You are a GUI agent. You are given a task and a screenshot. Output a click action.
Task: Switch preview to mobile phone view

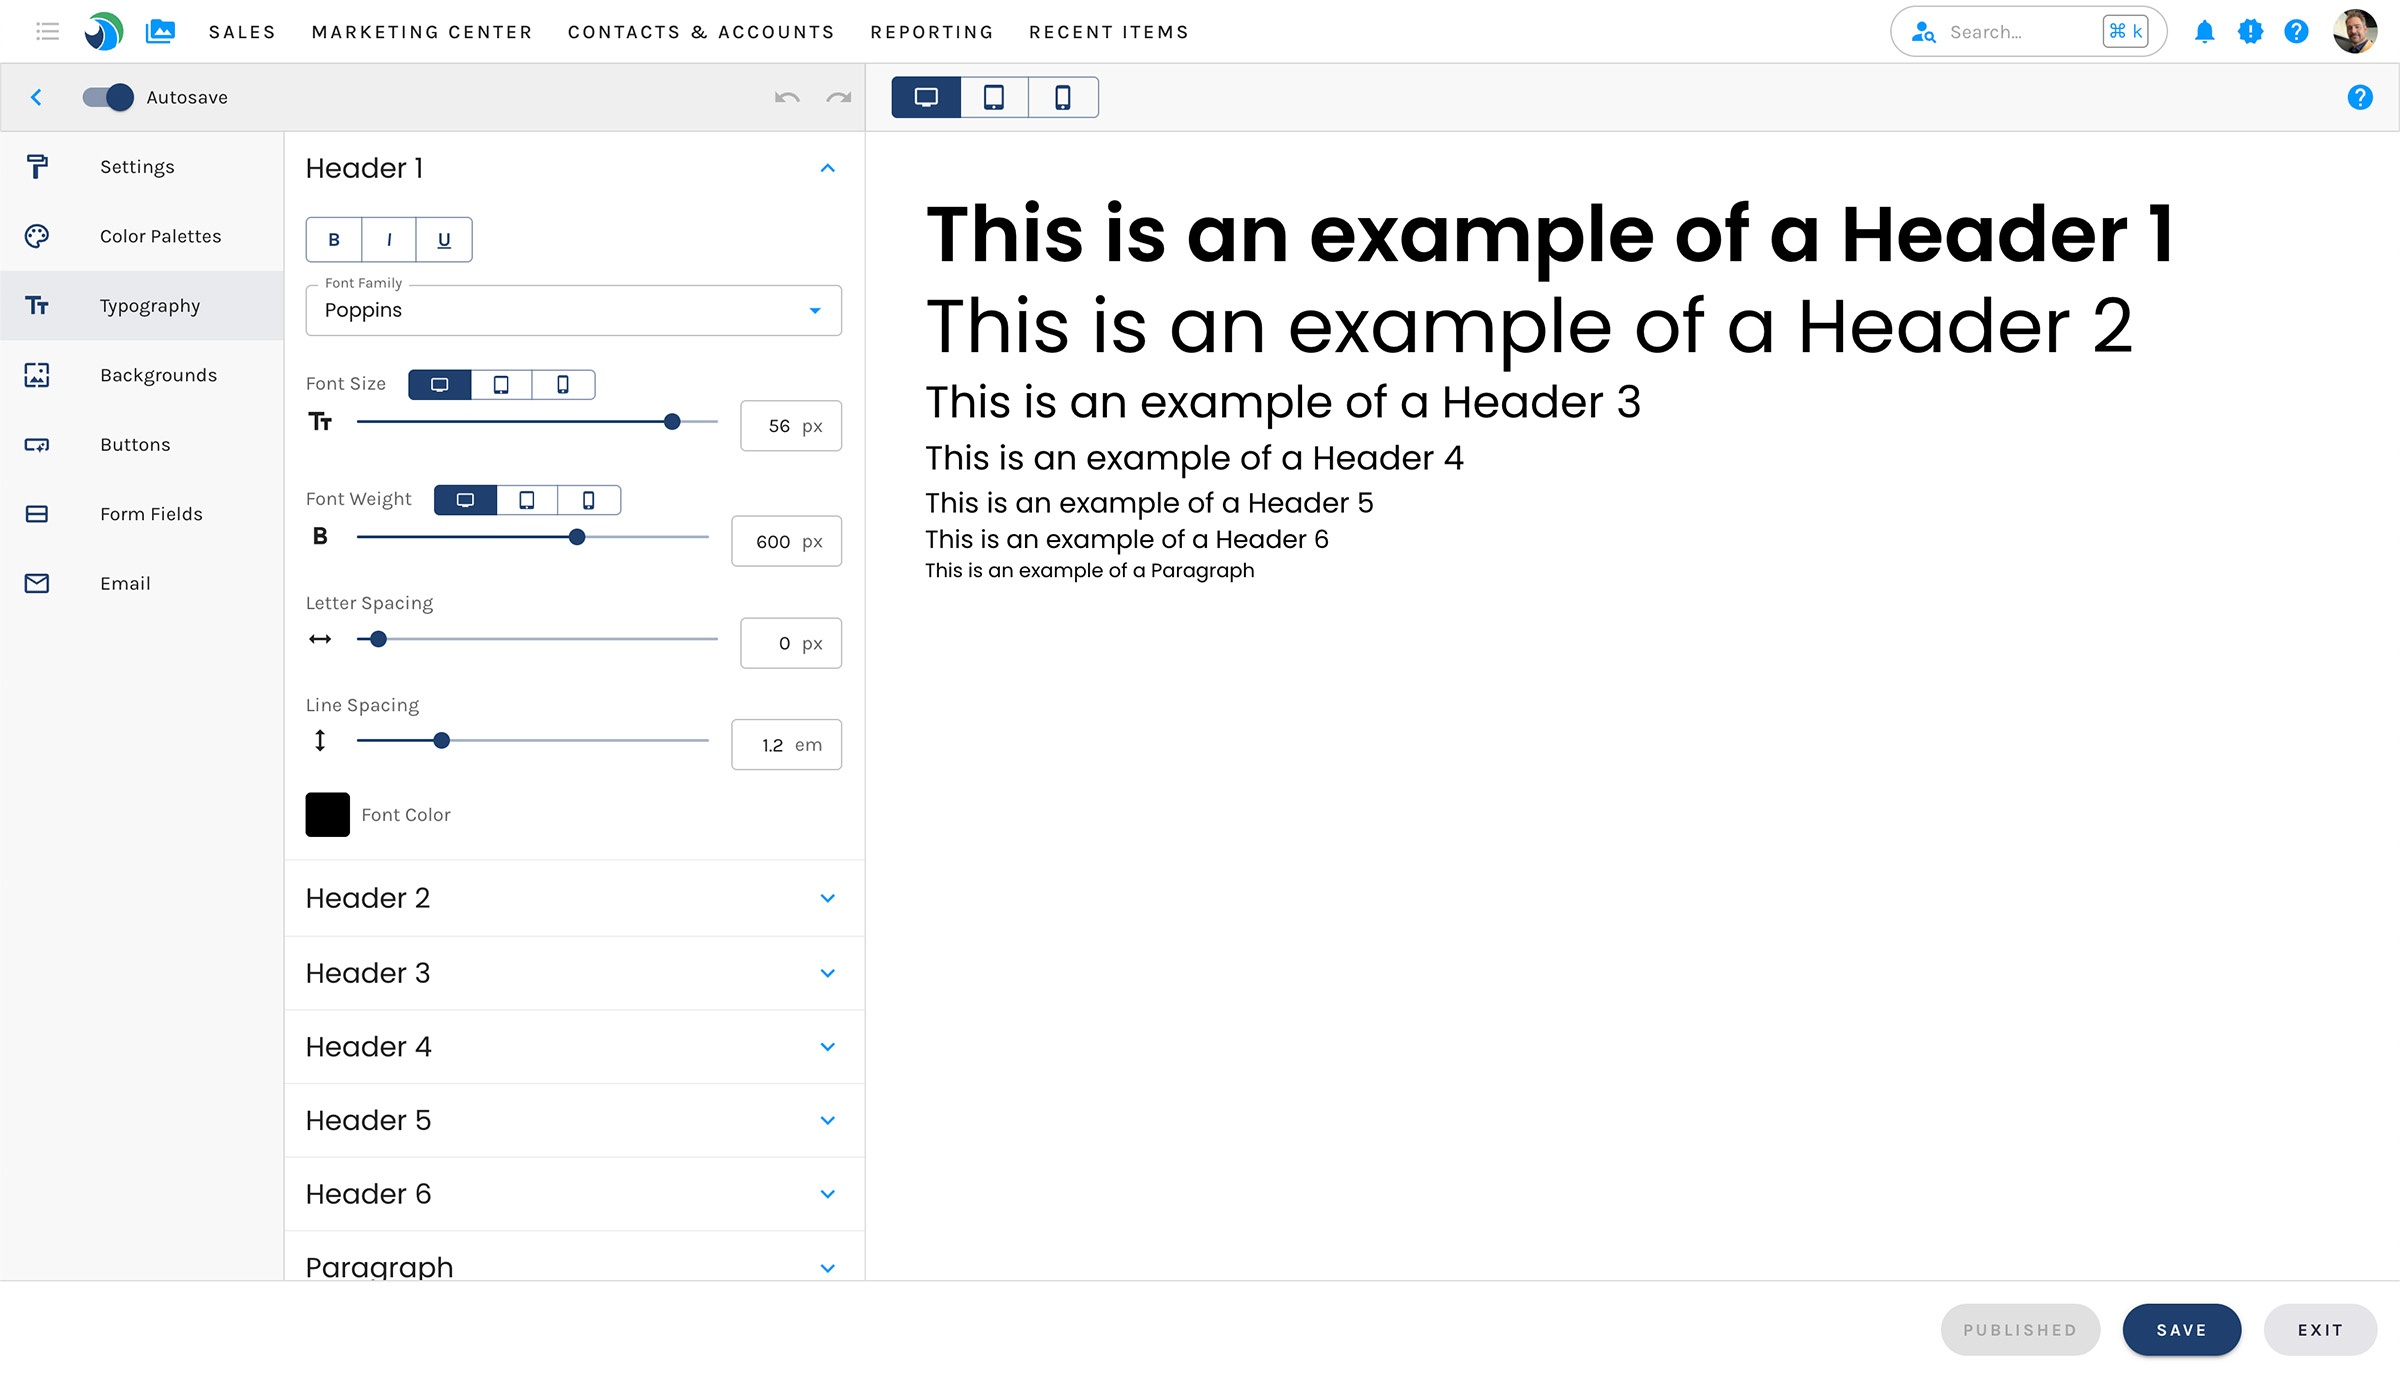[1062, 97]
